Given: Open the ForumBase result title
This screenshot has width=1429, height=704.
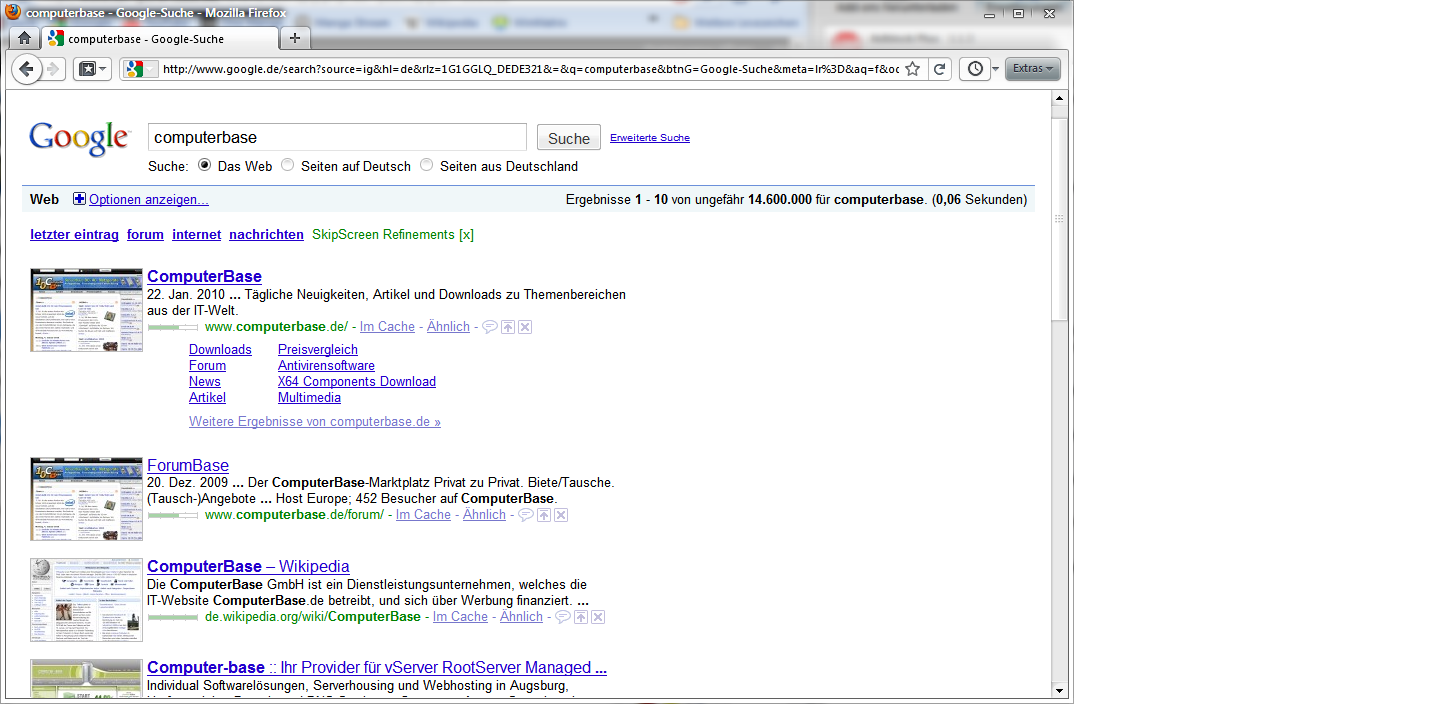Looking at the screenshot, I should 188,465.
